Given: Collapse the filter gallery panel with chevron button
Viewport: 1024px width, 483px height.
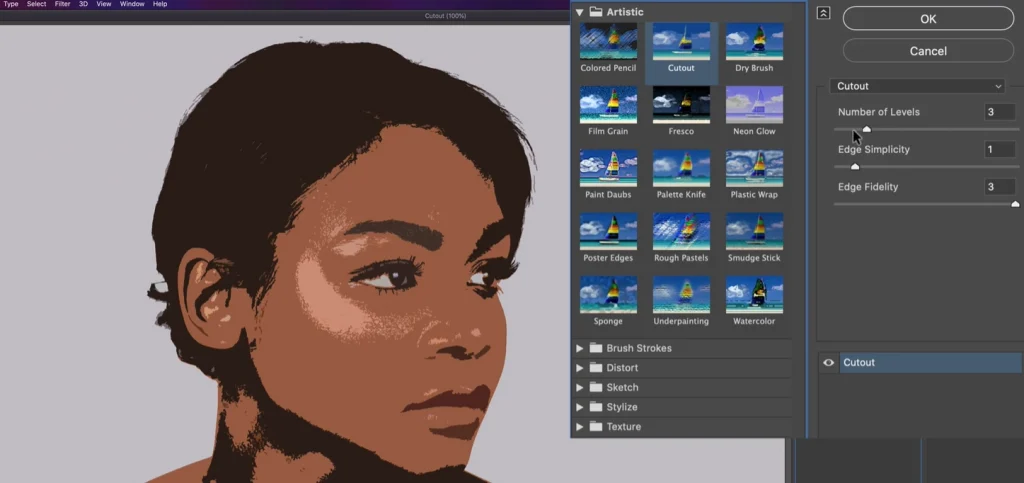Looking at the screenshot, I should (824, 13).
